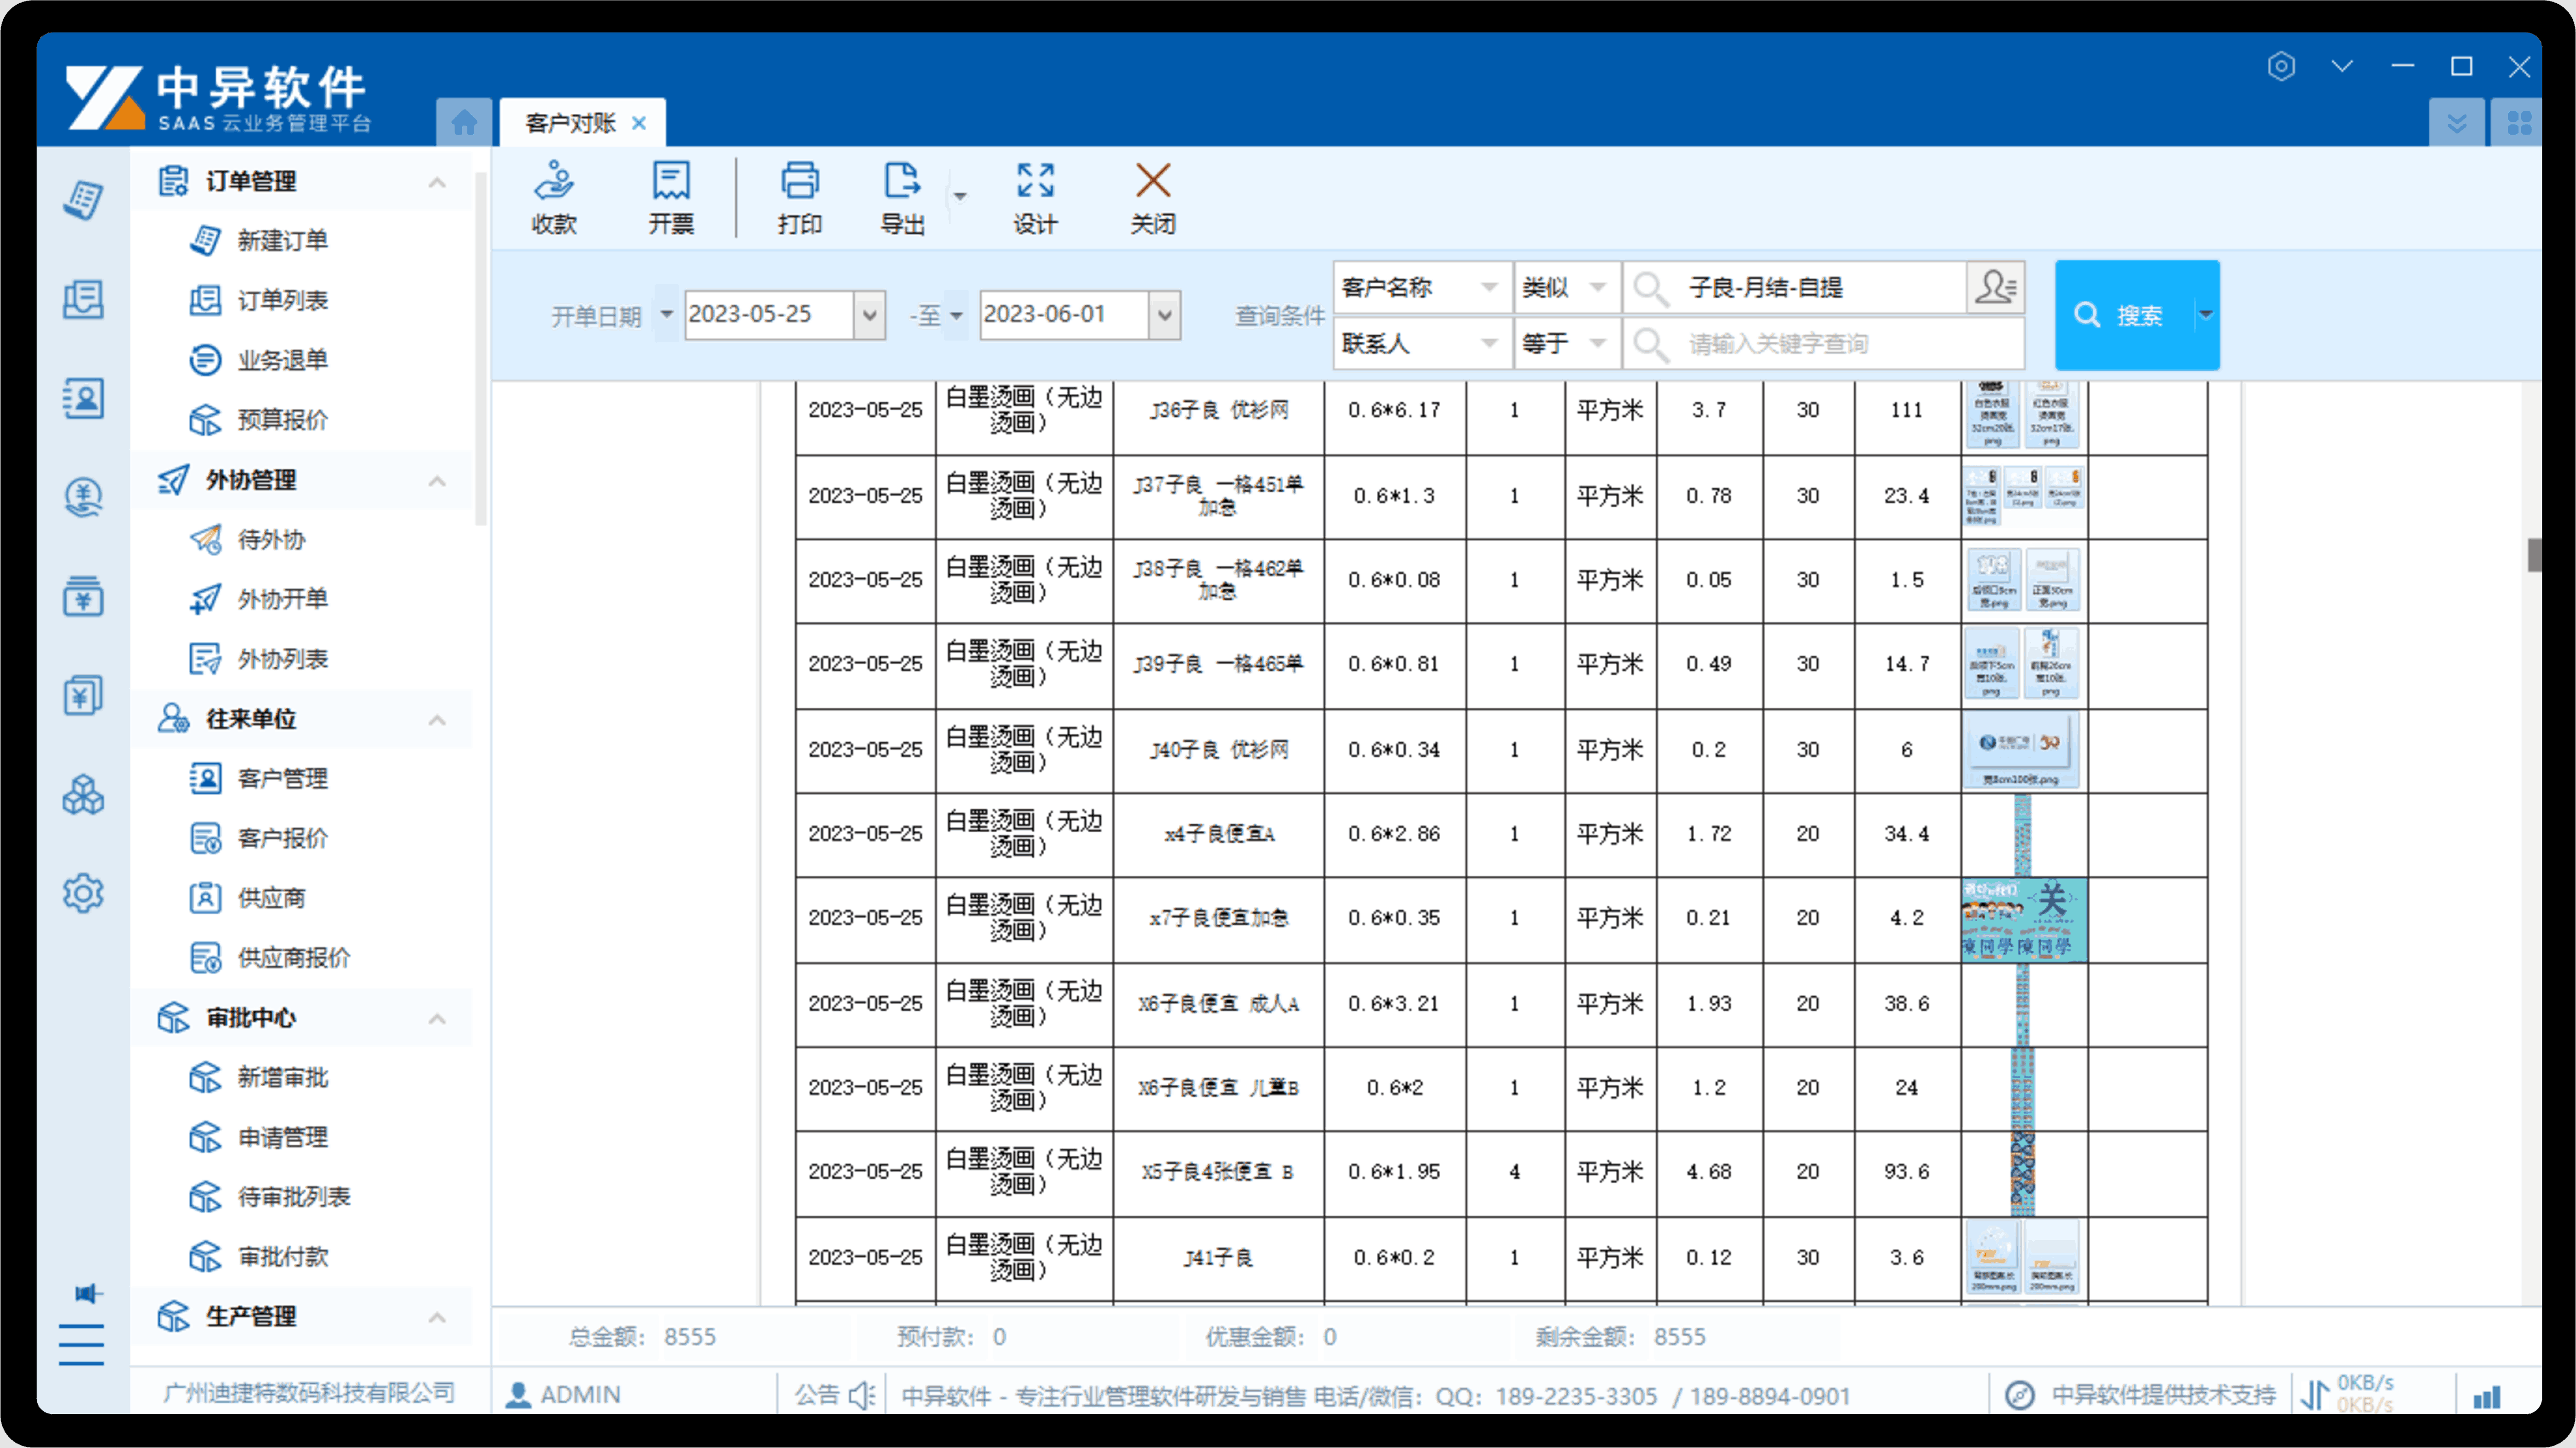Viewport: 2576px width, 1448px height.
Task: Collapse the 外协管理 section
Action: click(437, 481)
